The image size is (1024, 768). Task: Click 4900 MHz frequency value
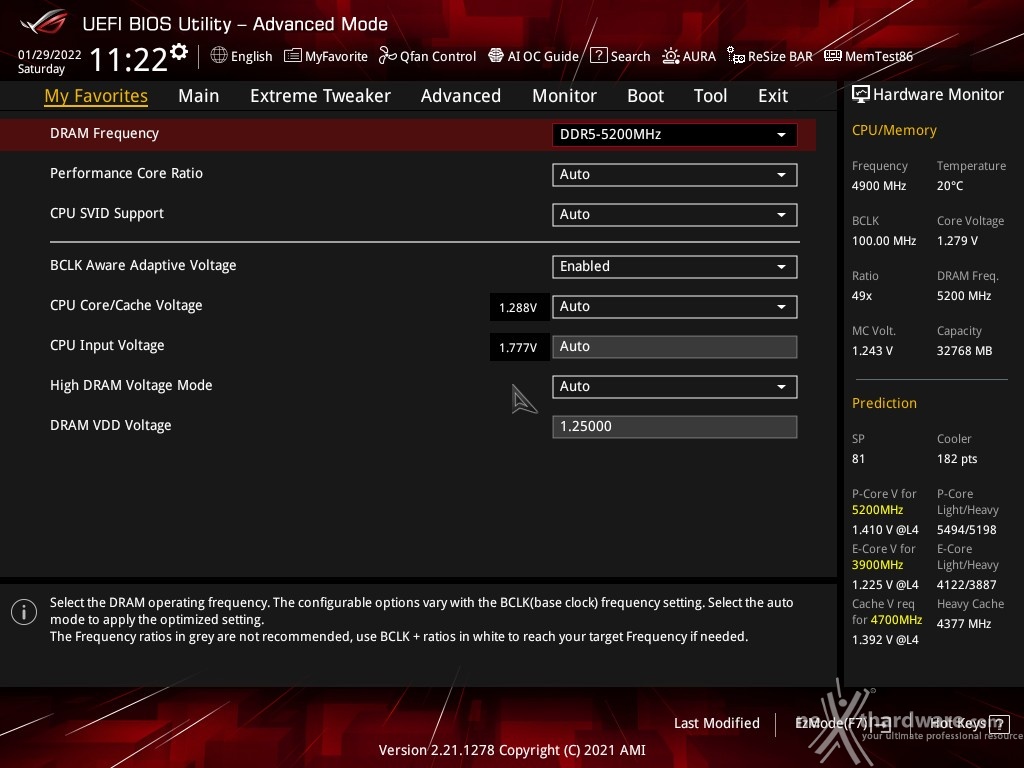[x=878, y=185]
